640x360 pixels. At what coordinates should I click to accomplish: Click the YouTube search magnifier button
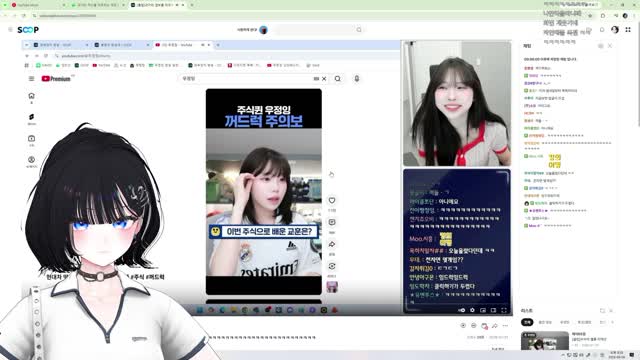click(x=338, y=78)
